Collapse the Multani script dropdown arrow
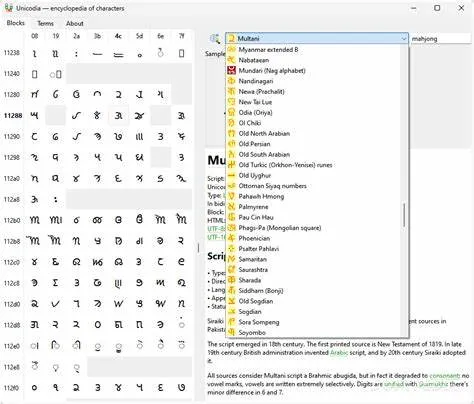Screen dimensions: 474x404 pos(404,39)
